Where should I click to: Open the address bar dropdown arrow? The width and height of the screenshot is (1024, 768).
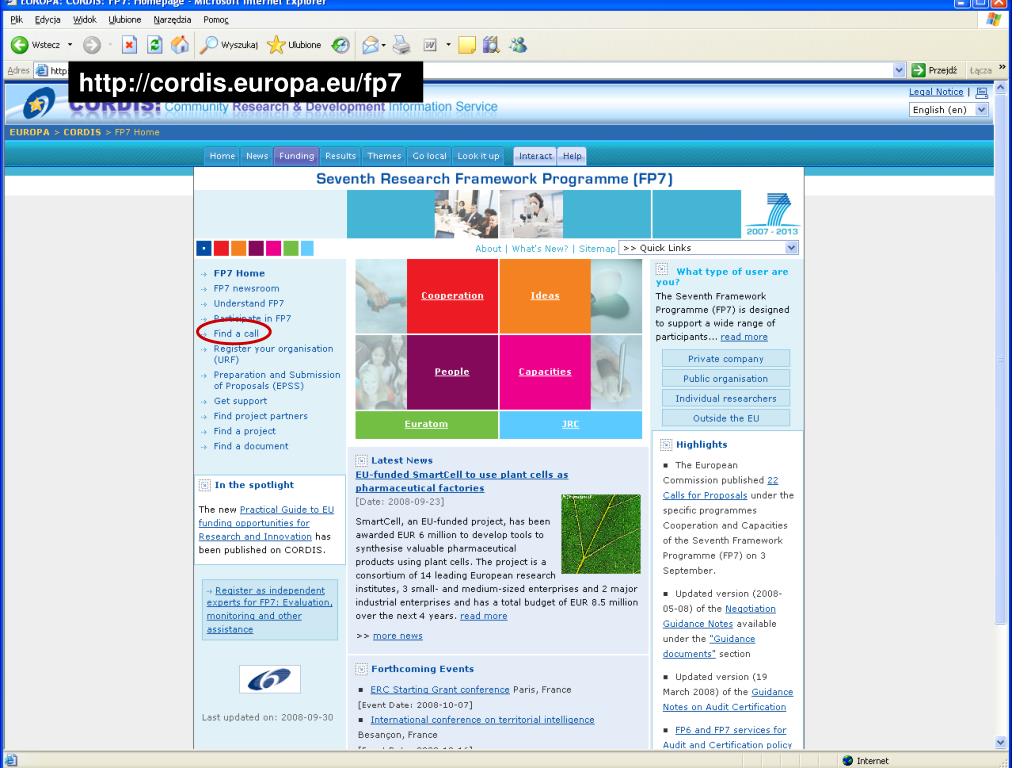coord(899,70)
